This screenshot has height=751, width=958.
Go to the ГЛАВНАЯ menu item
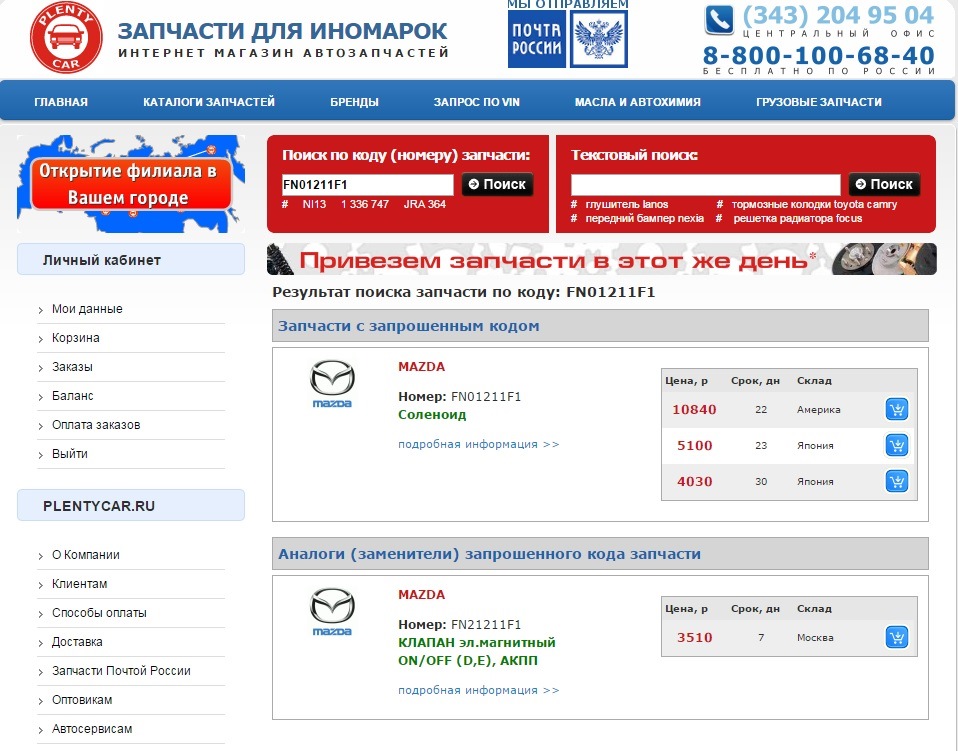[61, 102]
